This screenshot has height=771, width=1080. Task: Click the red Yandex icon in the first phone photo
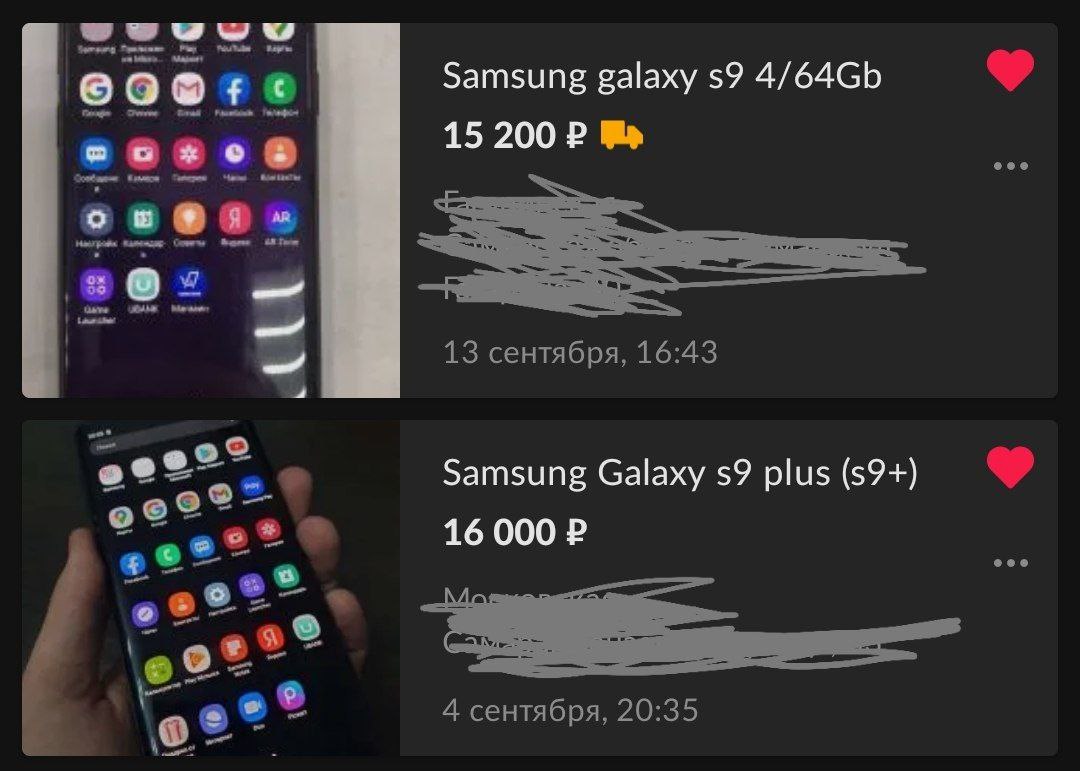point(235,218)
